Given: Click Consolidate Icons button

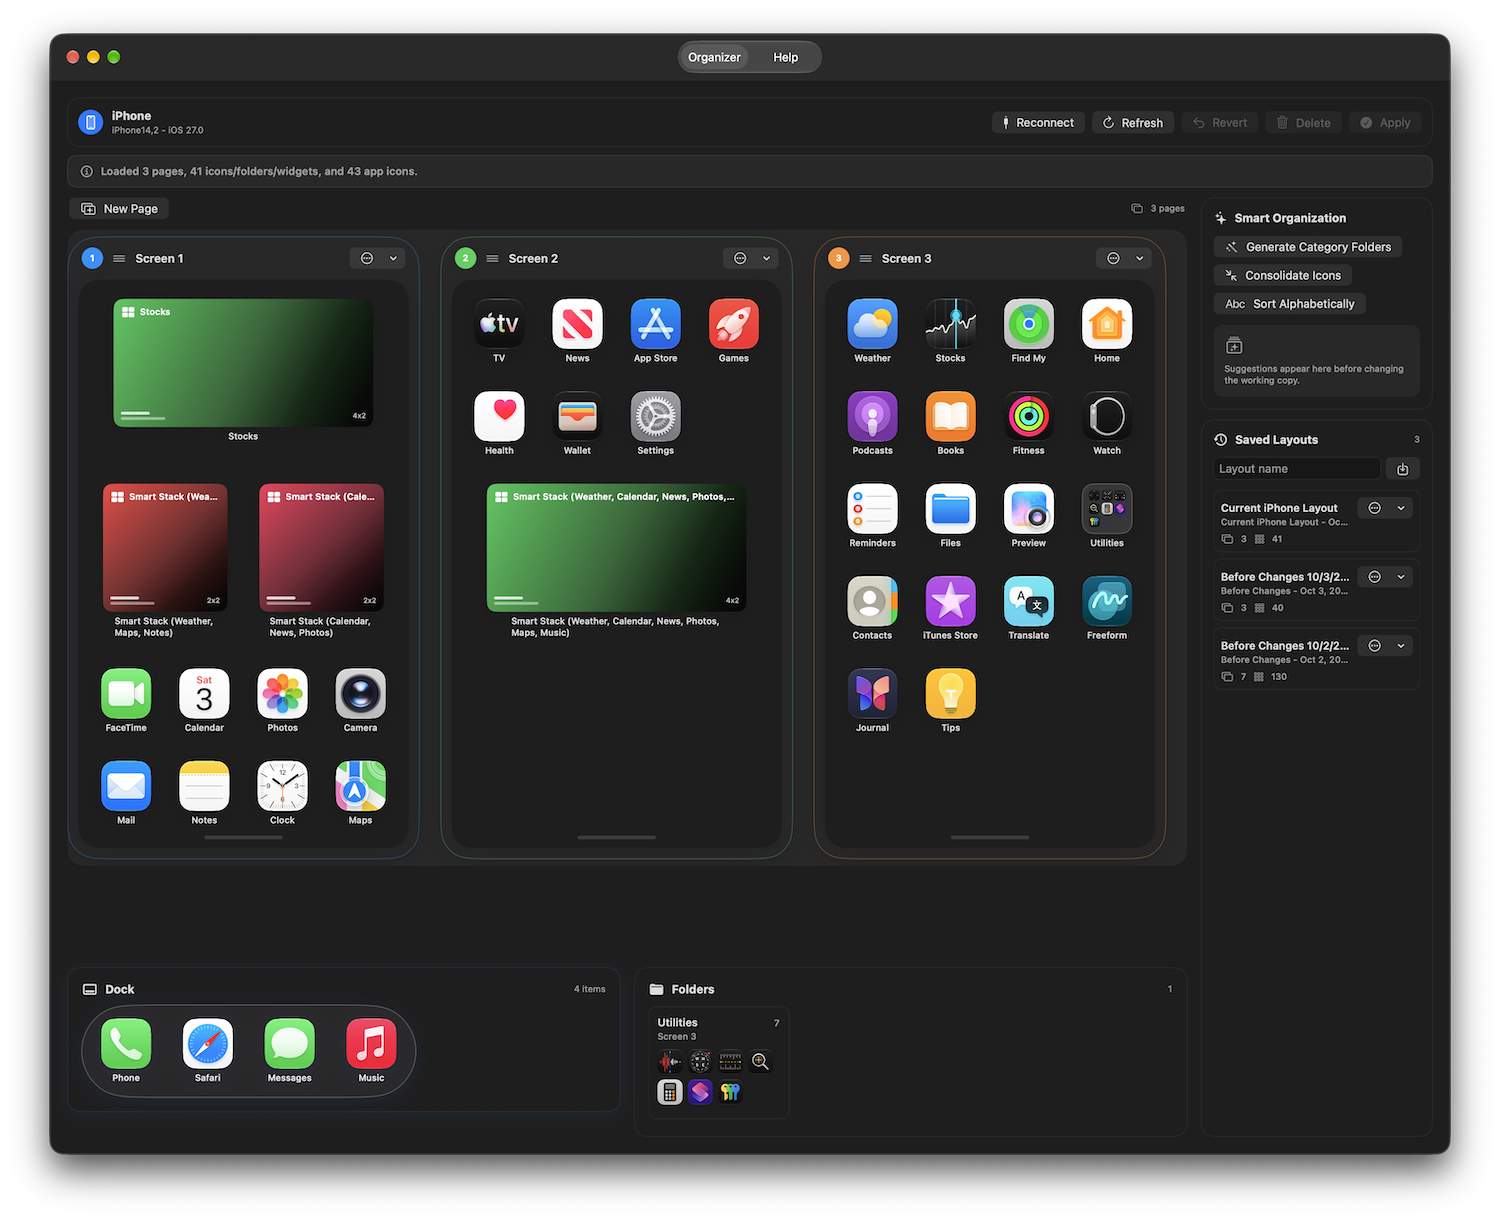Looking at the screenshot, I should (x=1283, y=275).
